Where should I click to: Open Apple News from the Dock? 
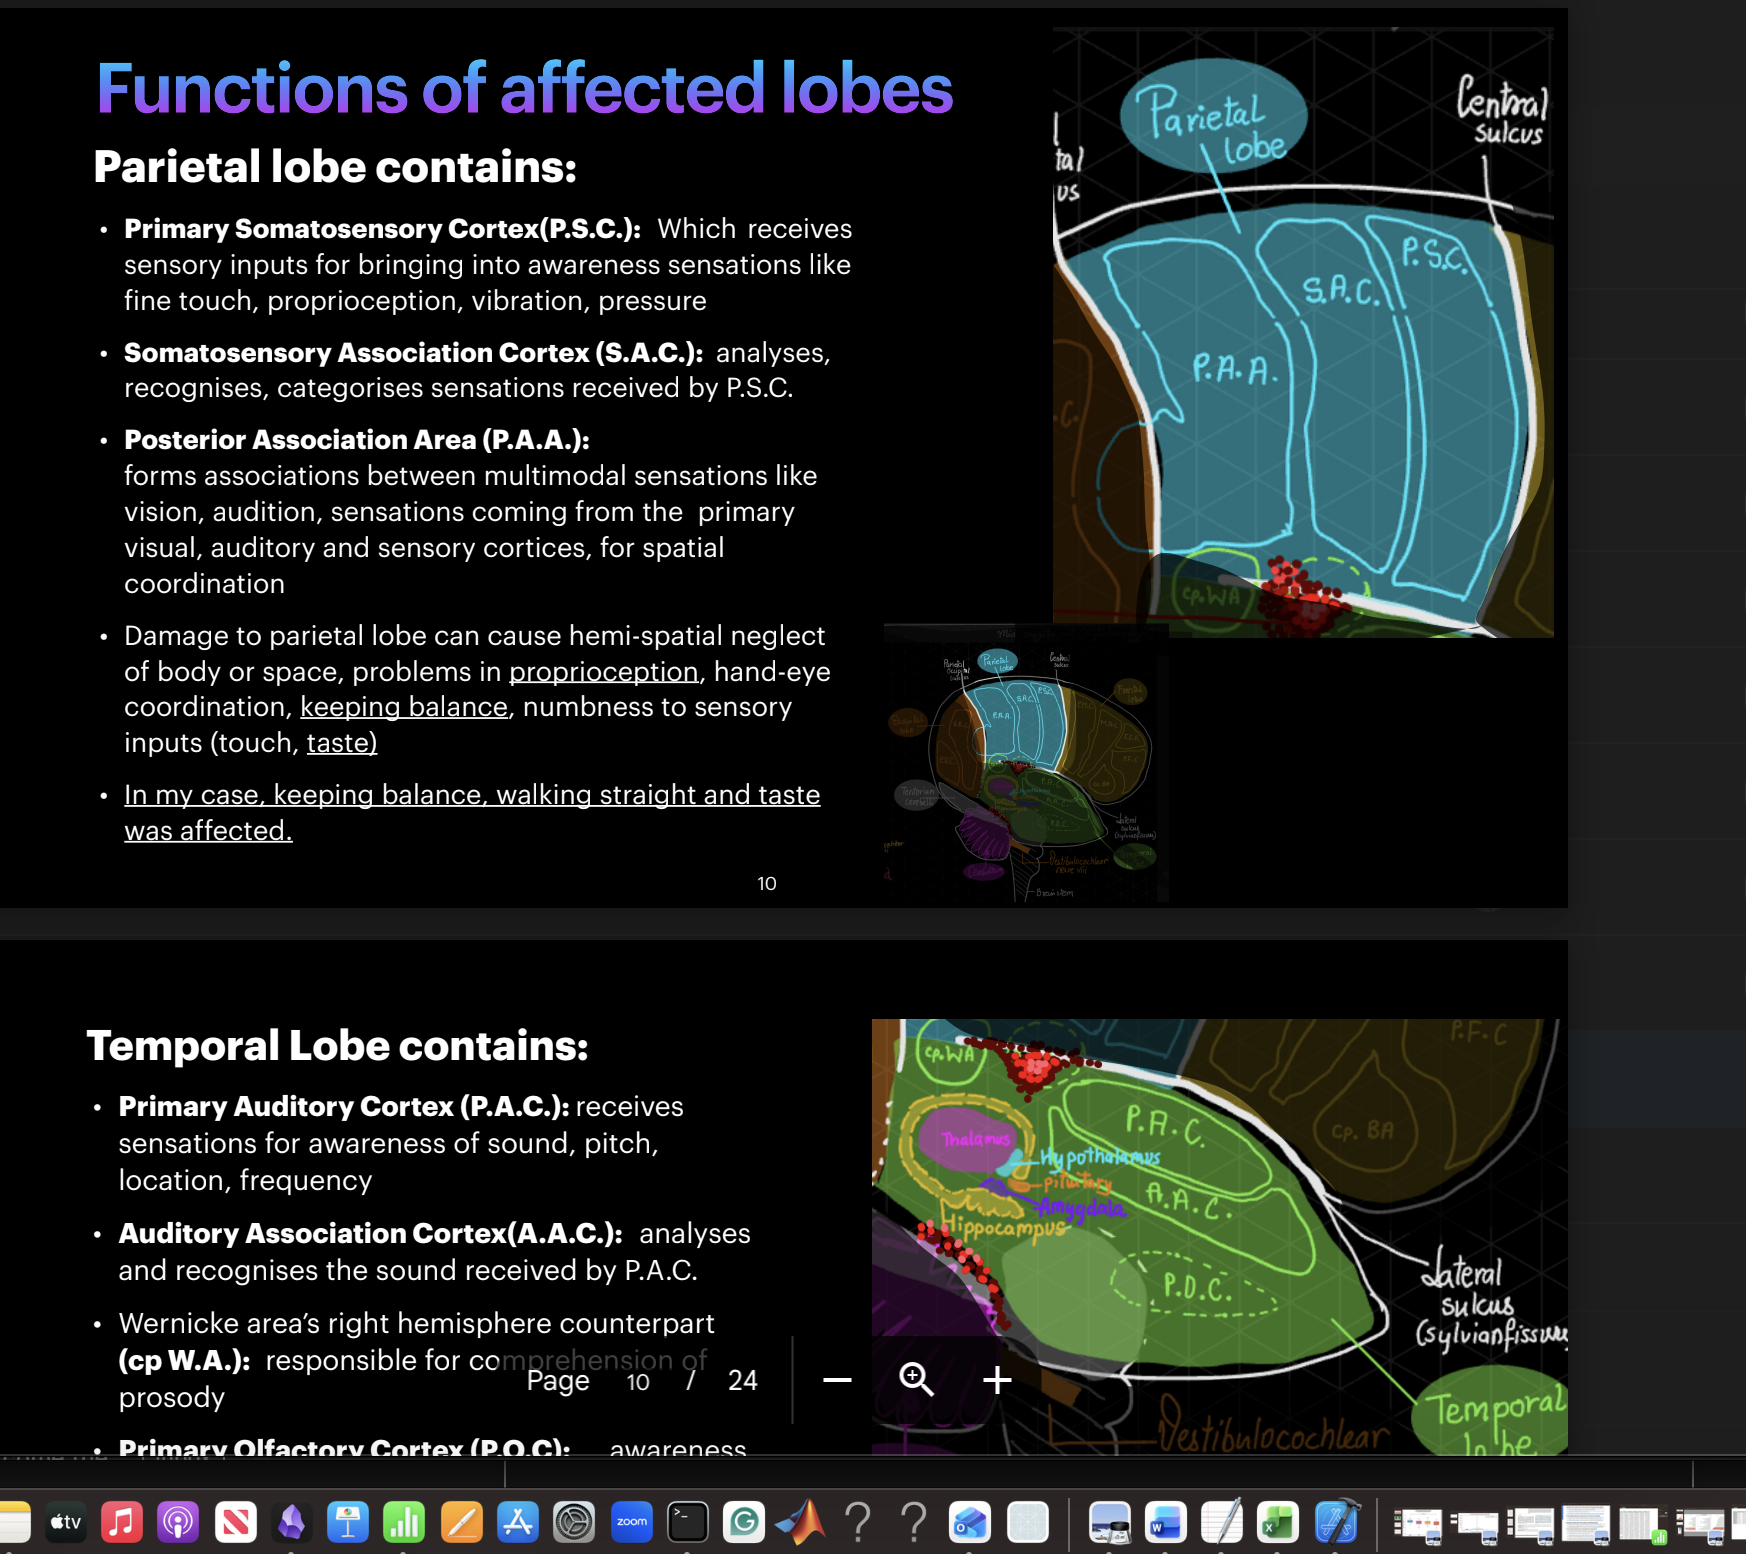235,1523
